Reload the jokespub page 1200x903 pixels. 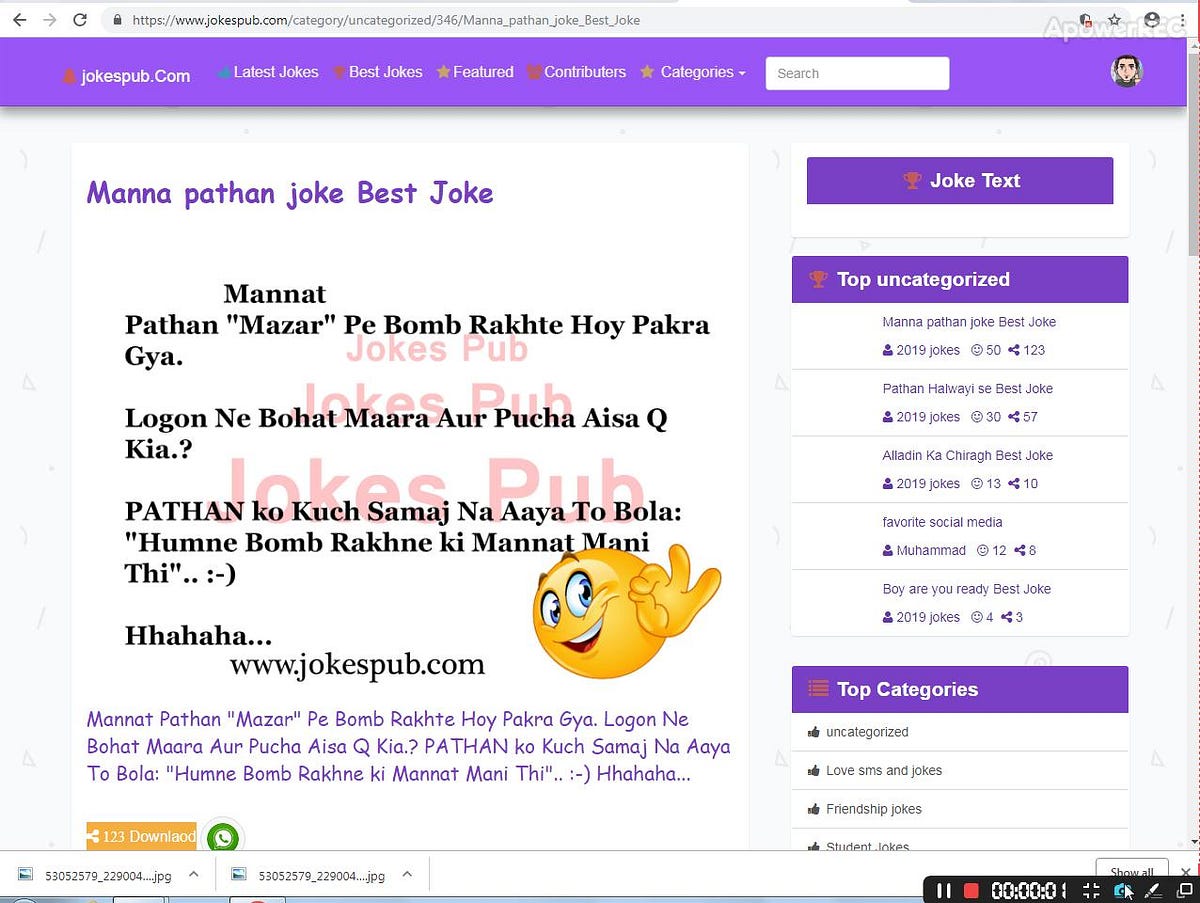tap(79, 19)
